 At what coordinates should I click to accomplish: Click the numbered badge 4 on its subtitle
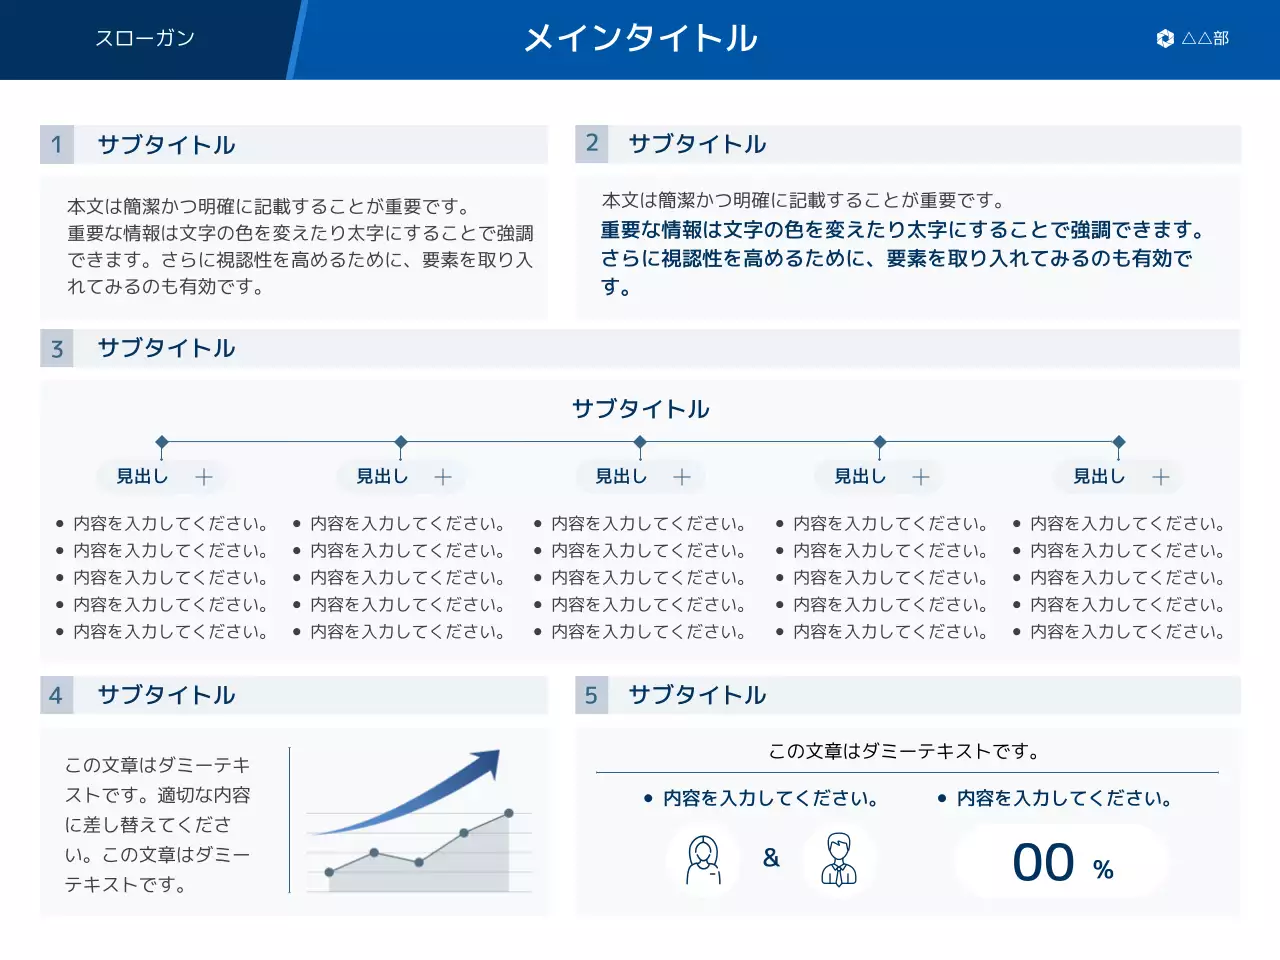(x=56, y=695)
